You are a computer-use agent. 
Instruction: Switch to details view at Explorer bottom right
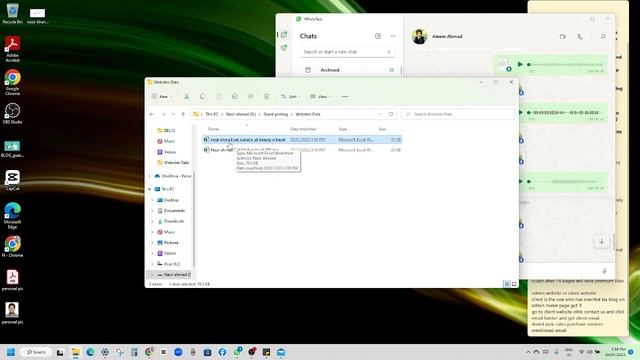[507, 284]
